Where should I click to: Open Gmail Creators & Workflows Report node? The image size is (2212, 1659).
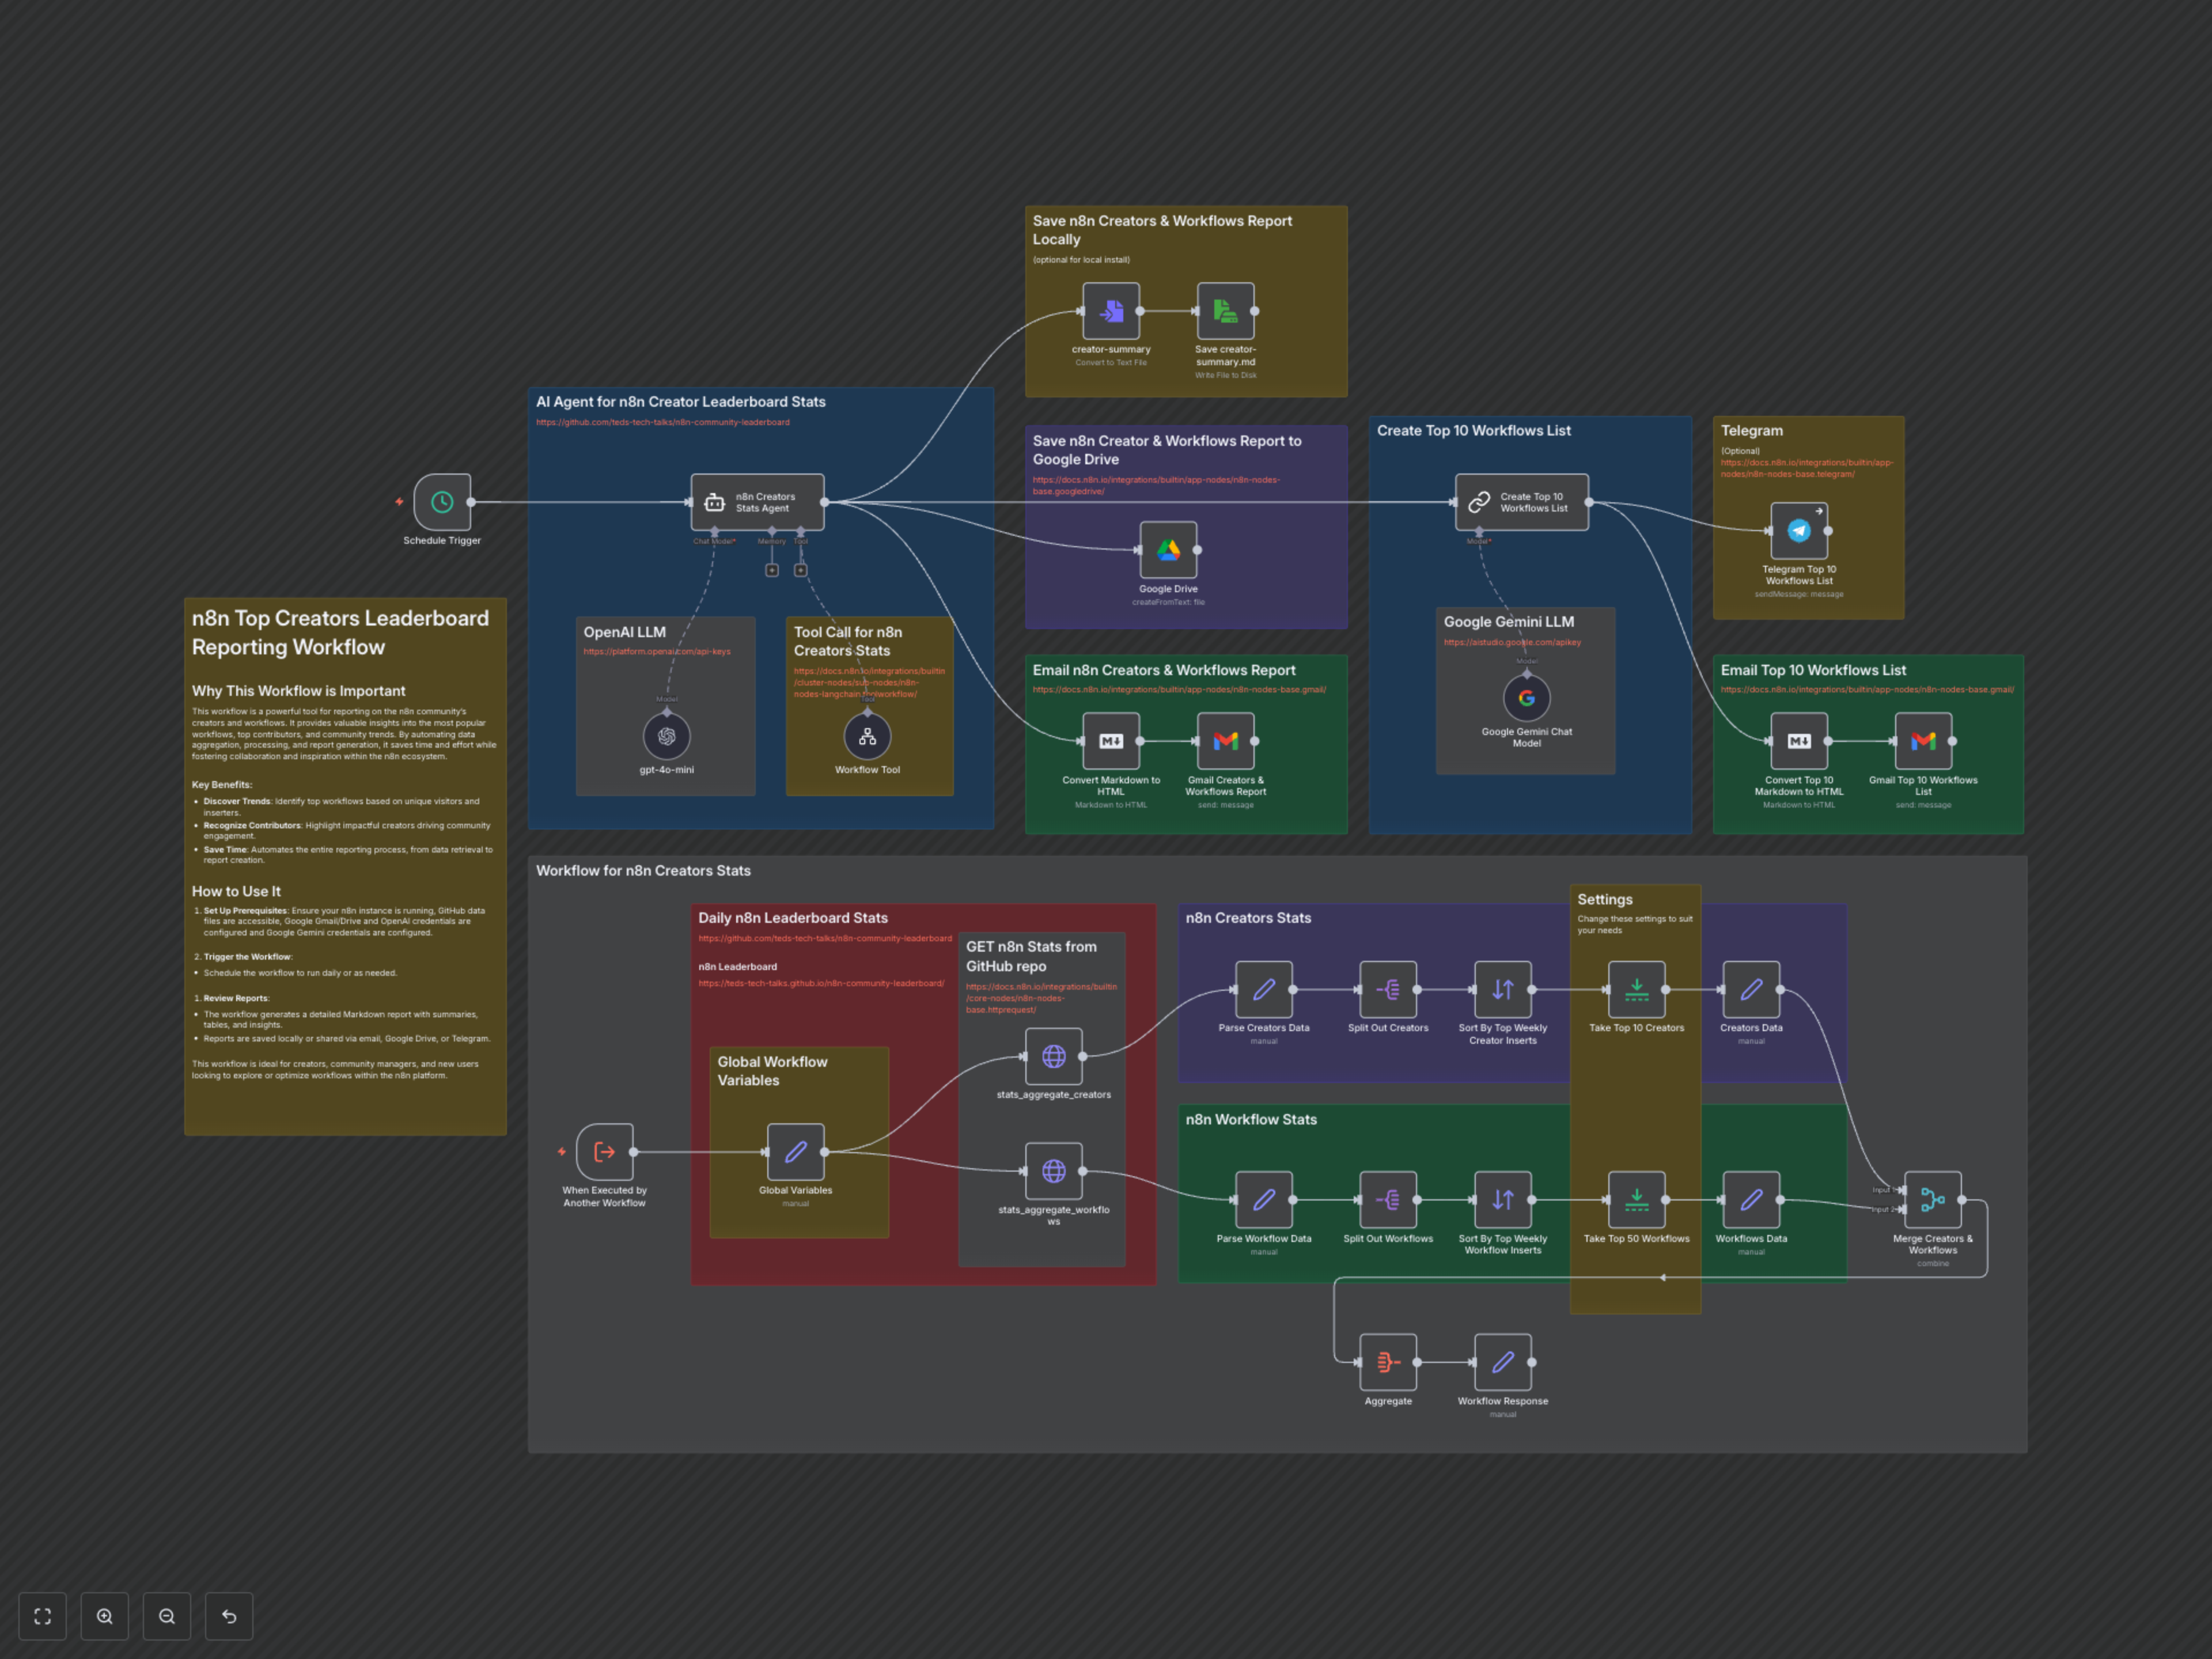(1225, 741)
